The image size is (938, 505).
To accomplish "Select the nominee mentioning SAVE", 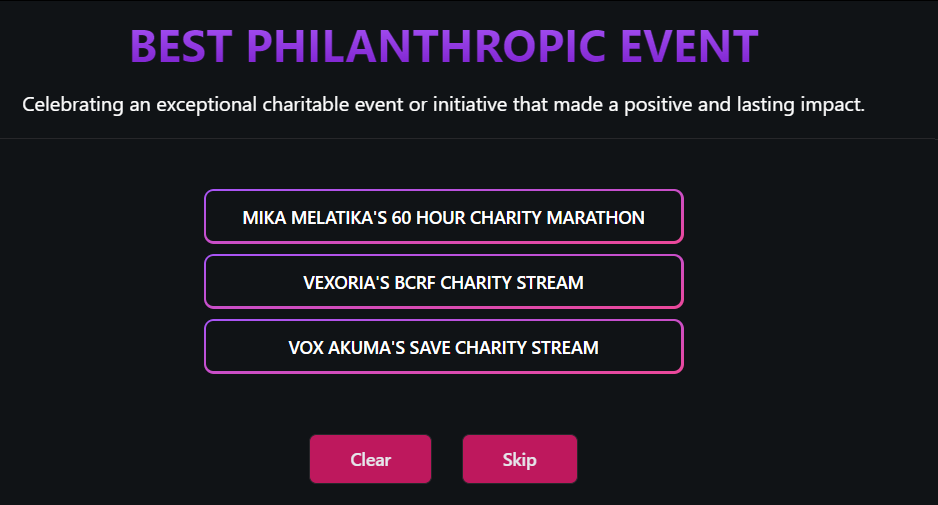I will click(443, 347).
